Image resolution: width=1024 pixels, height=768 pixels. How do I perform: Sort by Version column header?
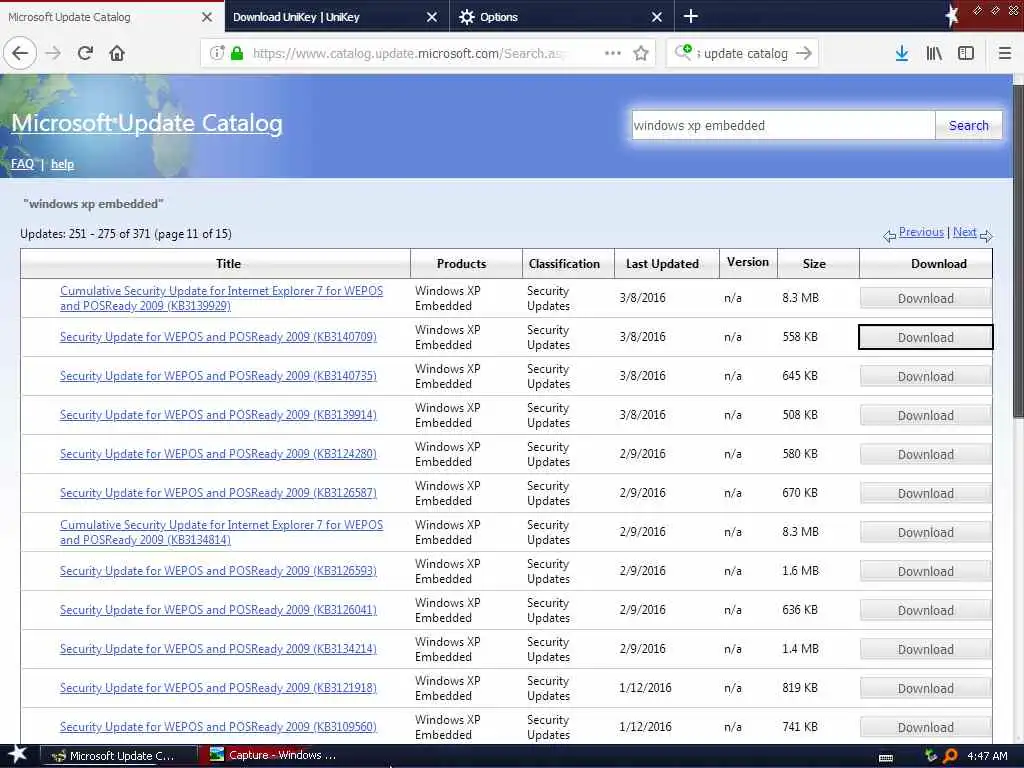click(747, 263)
